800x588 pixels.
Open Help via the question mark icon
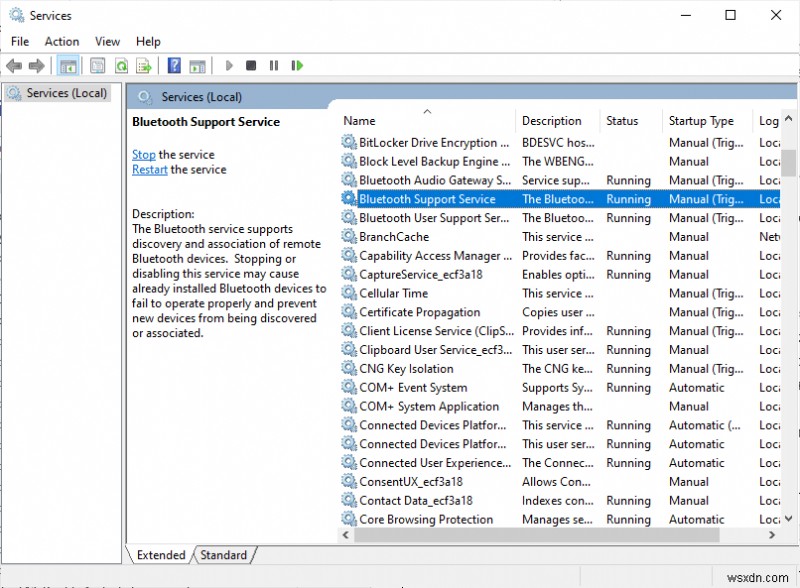click(174, 66)
